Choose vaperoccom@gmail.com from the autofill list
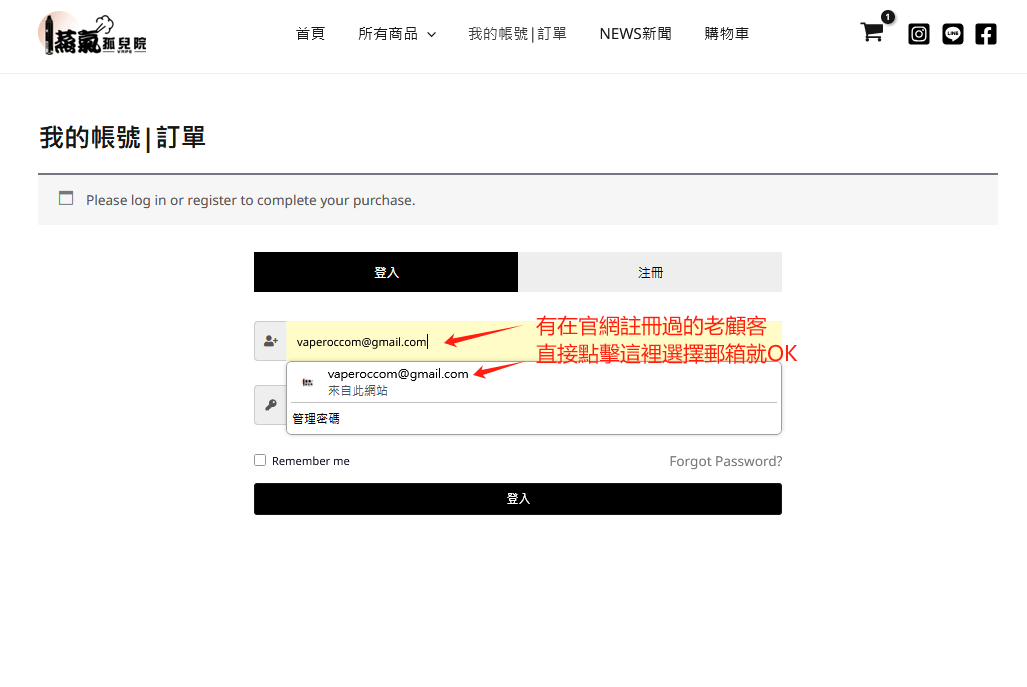The image size is (1027, 687). point(534,382)
